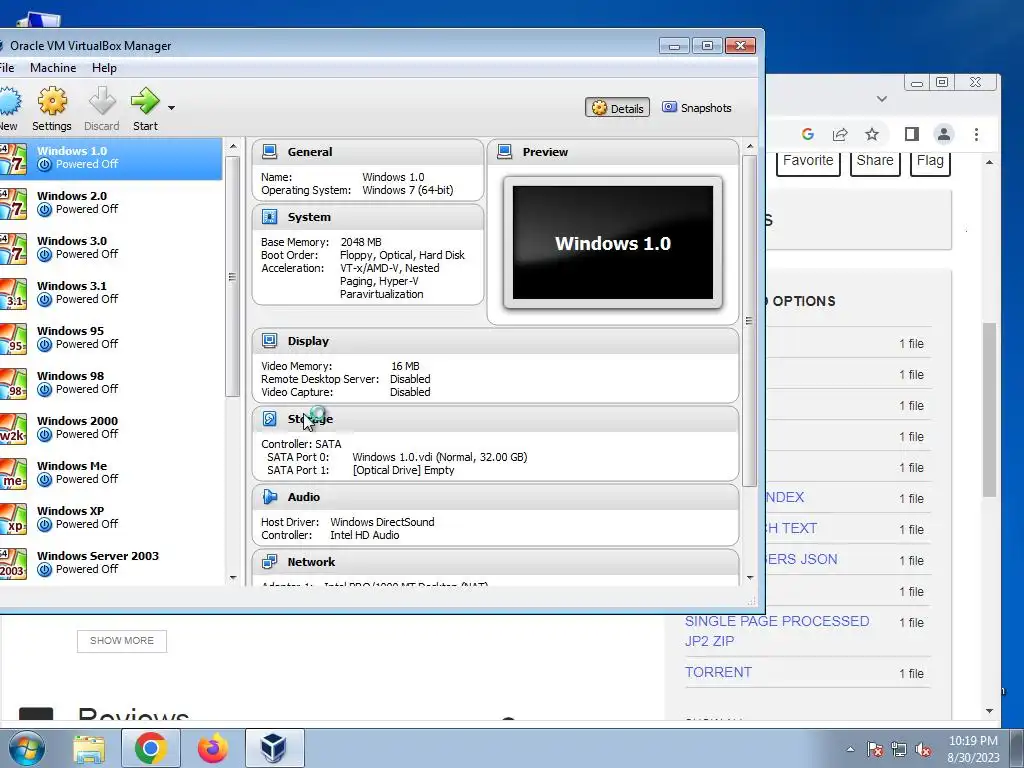1024x768 pixels.
Task: Click the Discard toolbar icon
Action: pos(102,101)
